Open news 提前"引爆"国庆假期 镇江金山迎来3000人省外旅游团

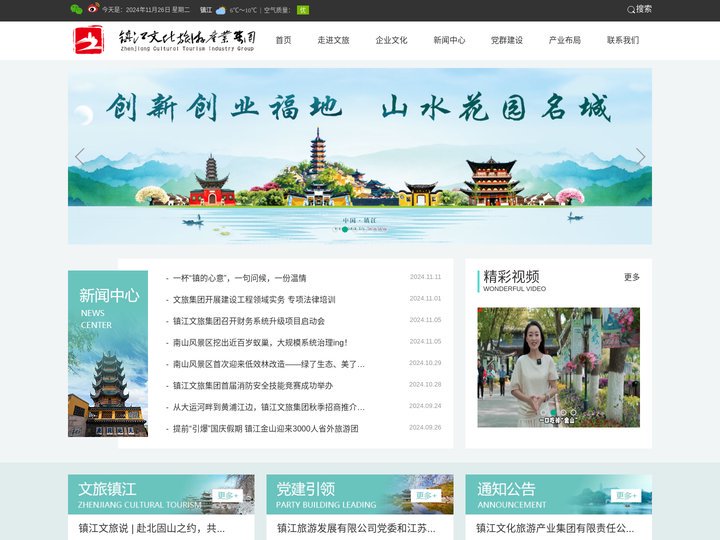[265, 428]
